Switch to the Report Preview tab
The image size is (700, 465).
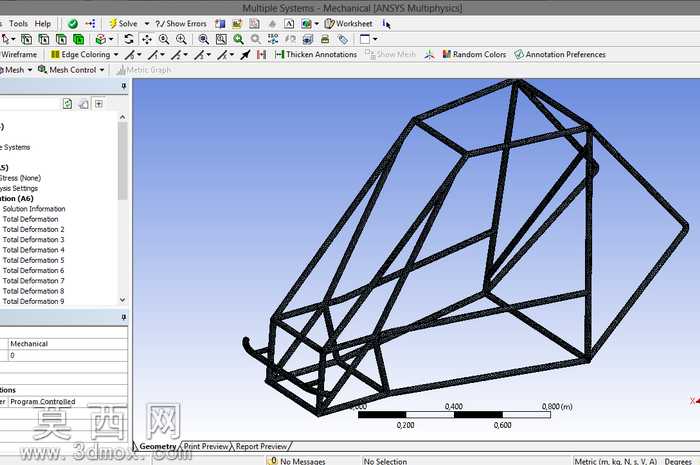[262, 446]
